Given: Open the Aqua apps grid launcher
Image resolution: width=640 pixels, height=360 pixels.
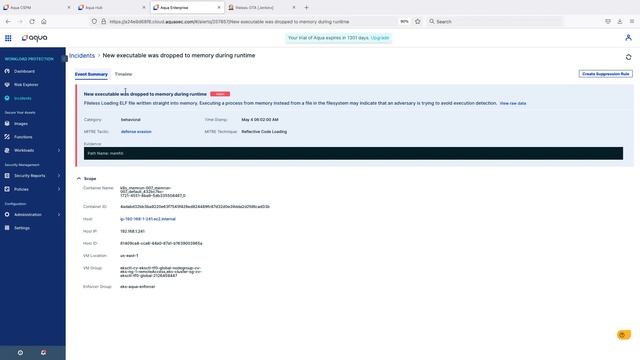Looking at the screenshot, I should tap(8, 38).
